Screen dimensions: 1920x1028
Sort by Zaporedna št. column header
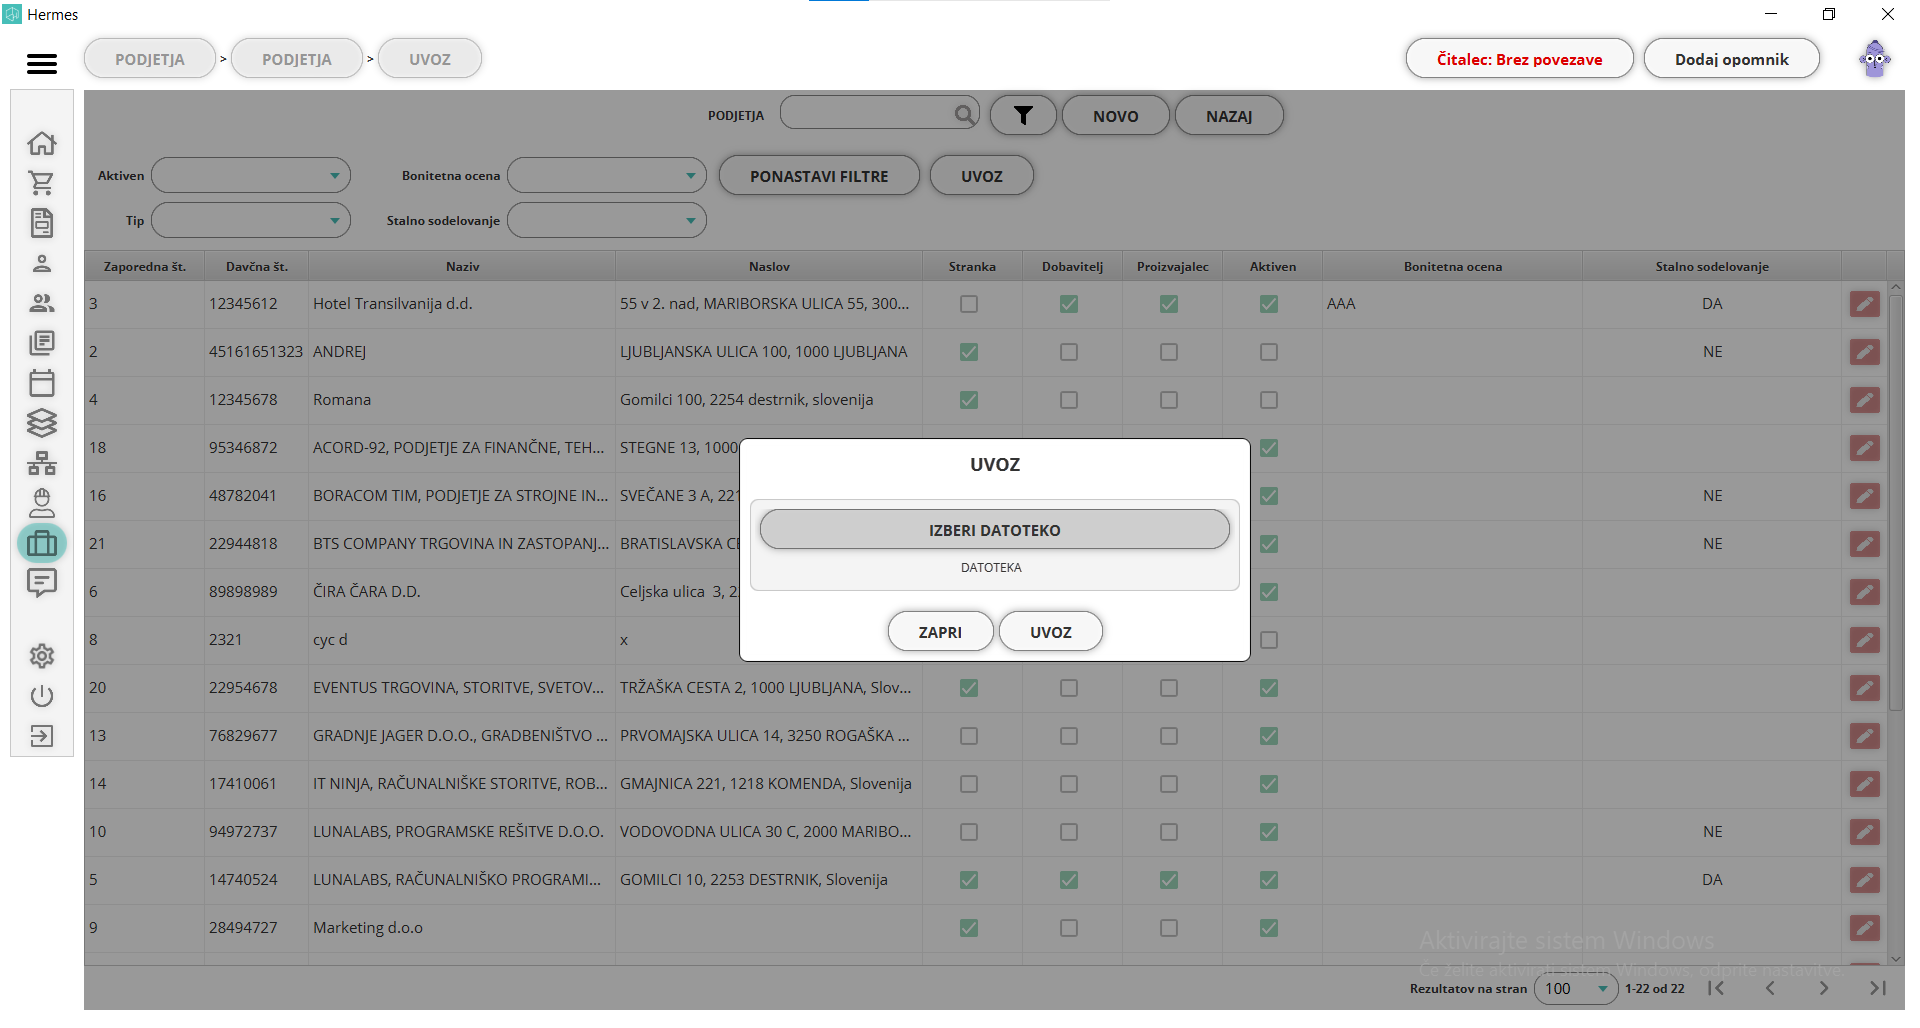point(145,266)
